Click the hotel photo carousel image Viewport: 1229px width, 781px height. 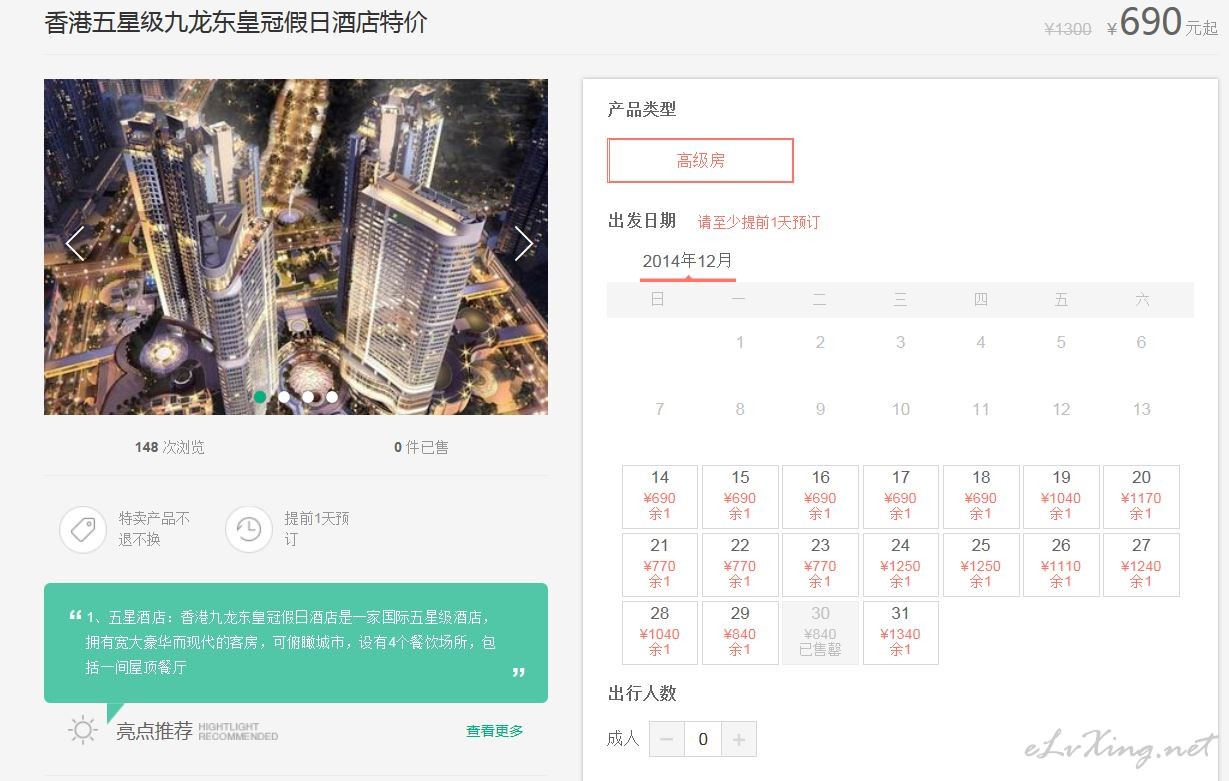(x=296, y=247)
